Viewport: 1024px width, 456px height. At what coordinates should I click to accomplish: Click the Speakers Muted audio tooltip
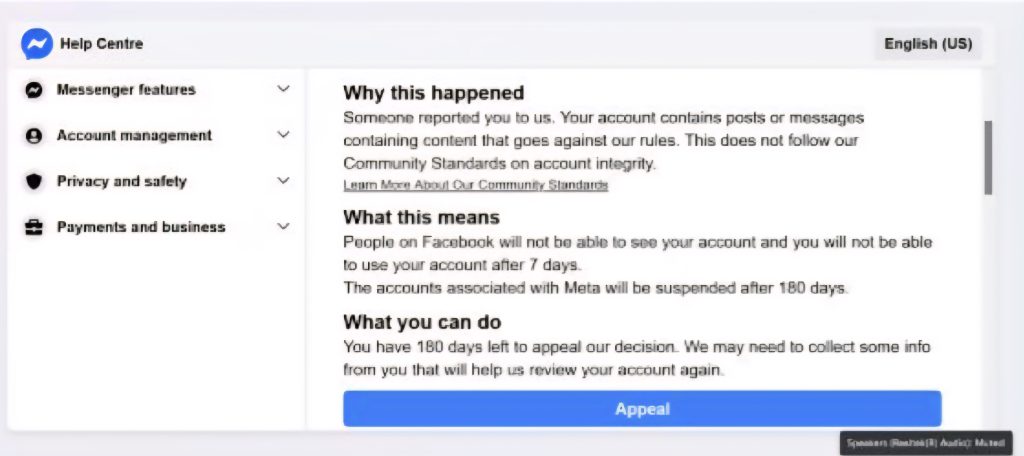pos(925,442)
